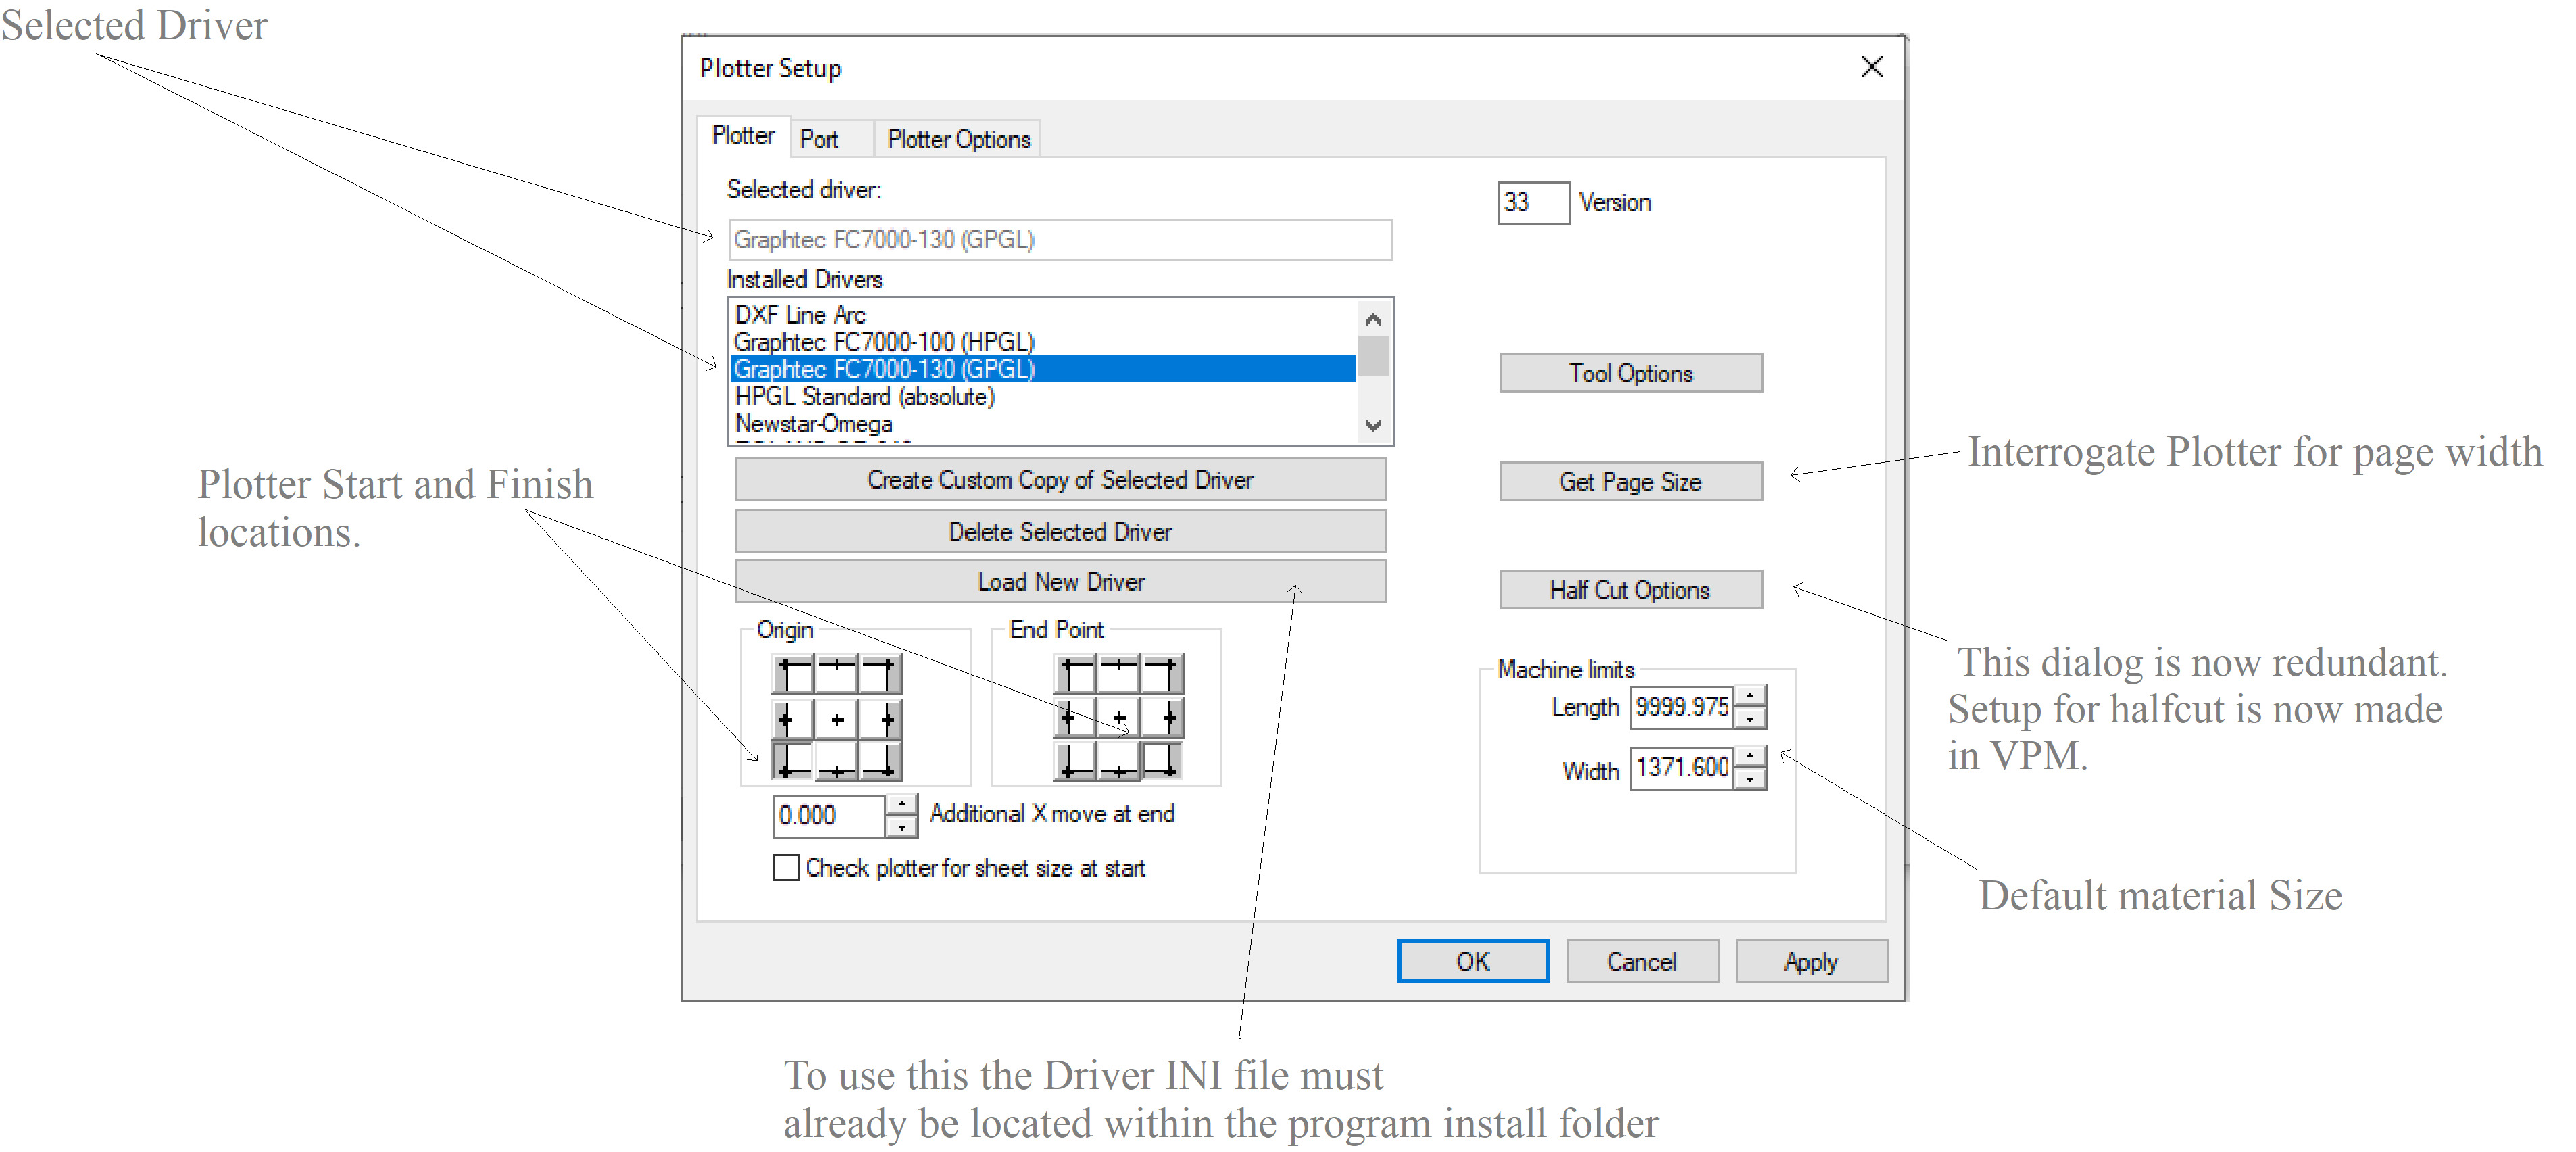Open Tool Options dialog
Viewport: 2576px width, 1152px height.
(1631, 373)
